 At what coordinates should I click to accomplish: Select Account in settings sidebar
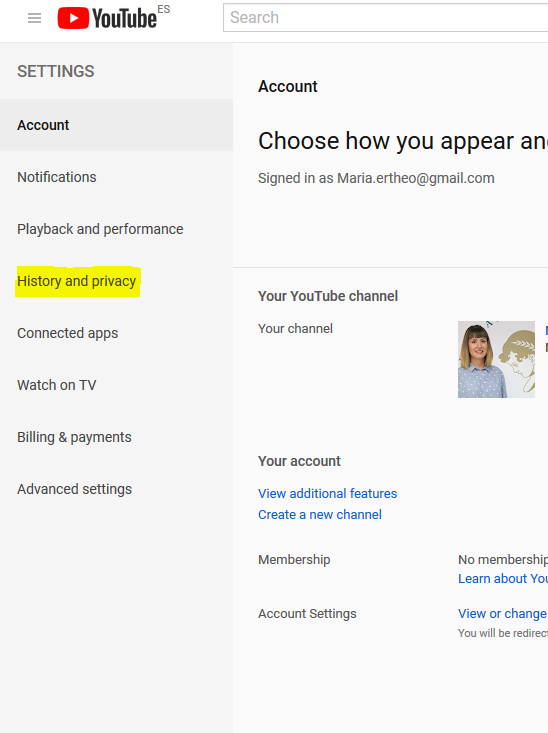(x=116, y=125)
